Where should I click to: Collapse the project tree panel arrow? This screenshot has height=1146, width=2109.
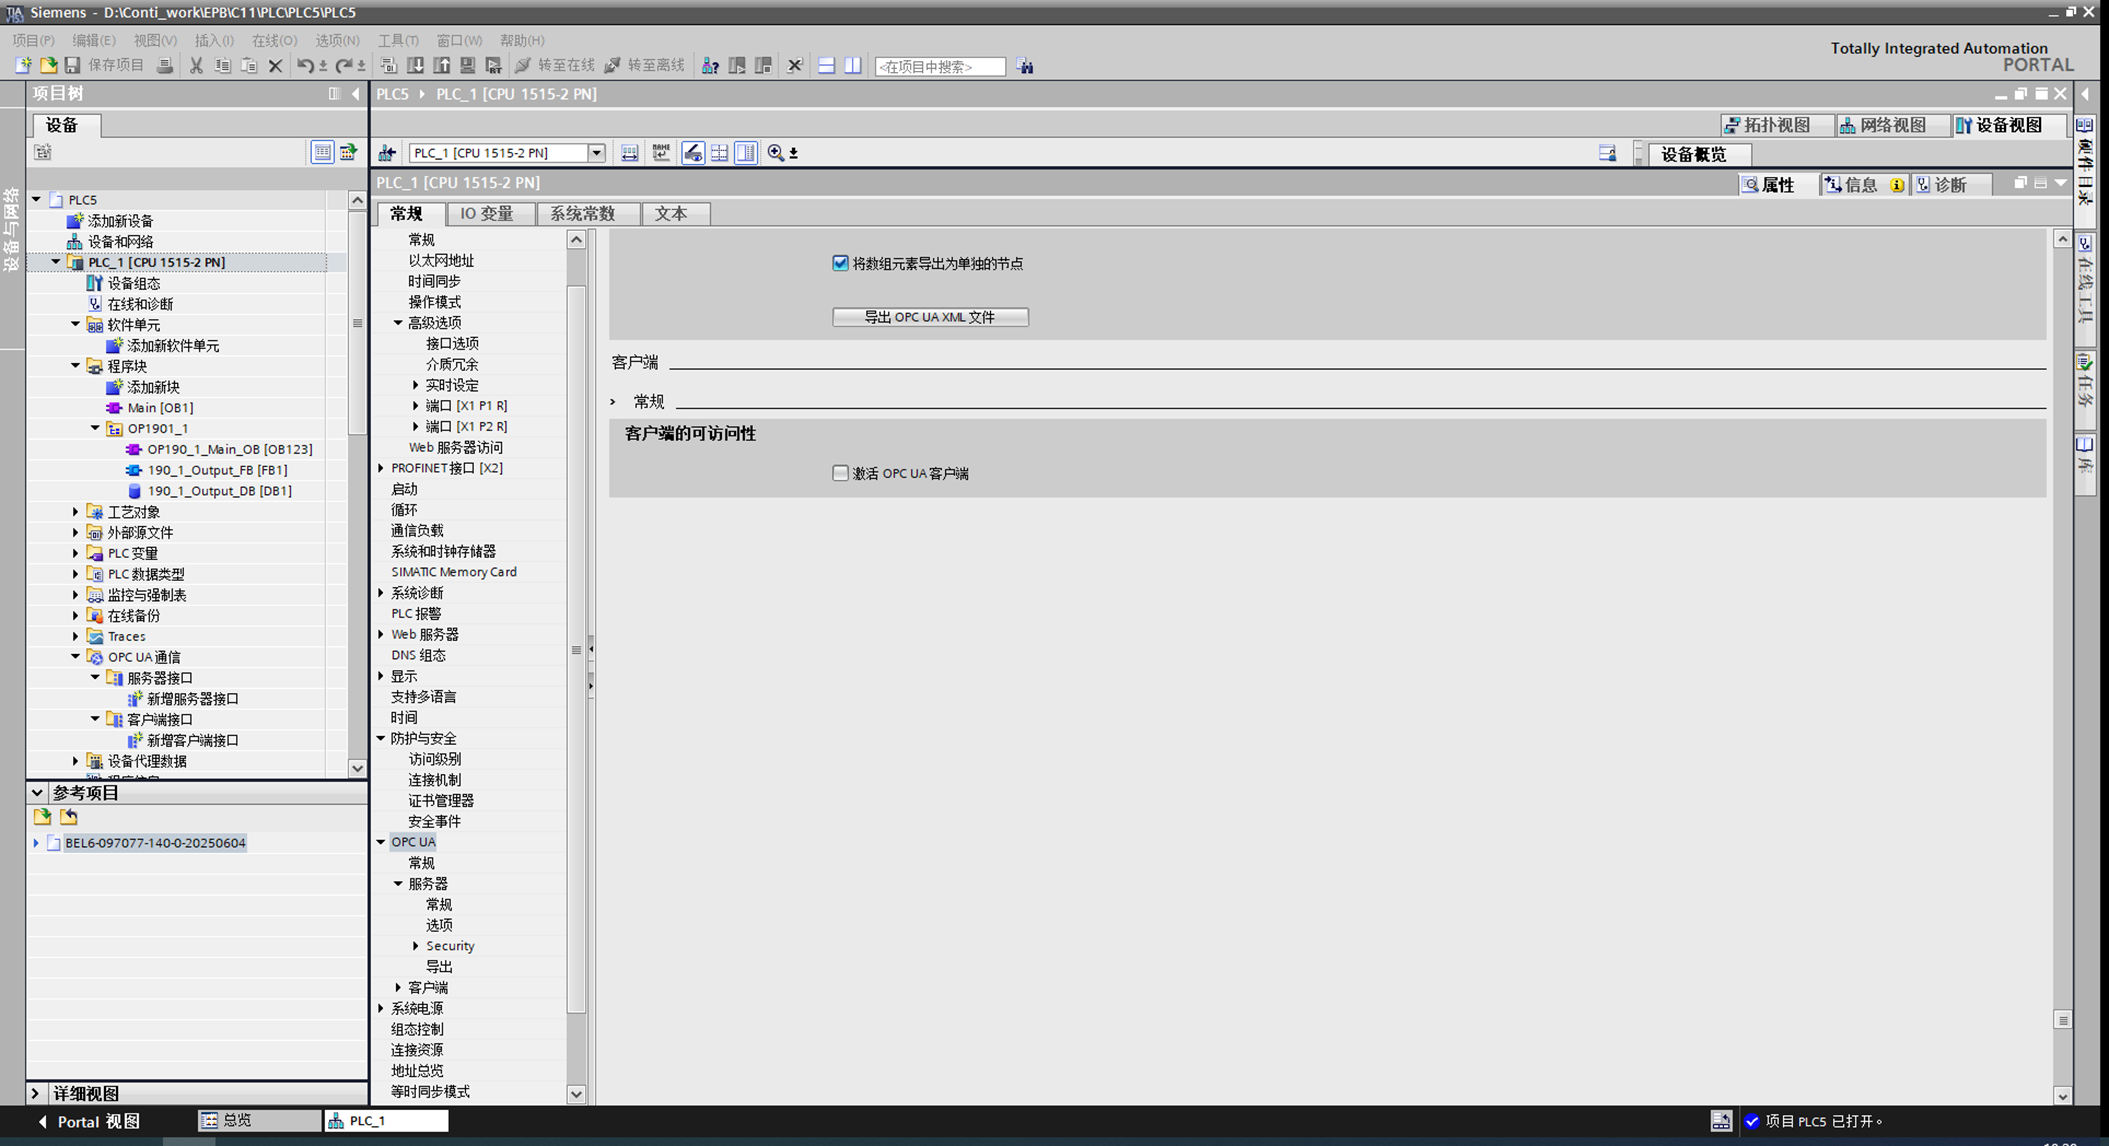356,94
